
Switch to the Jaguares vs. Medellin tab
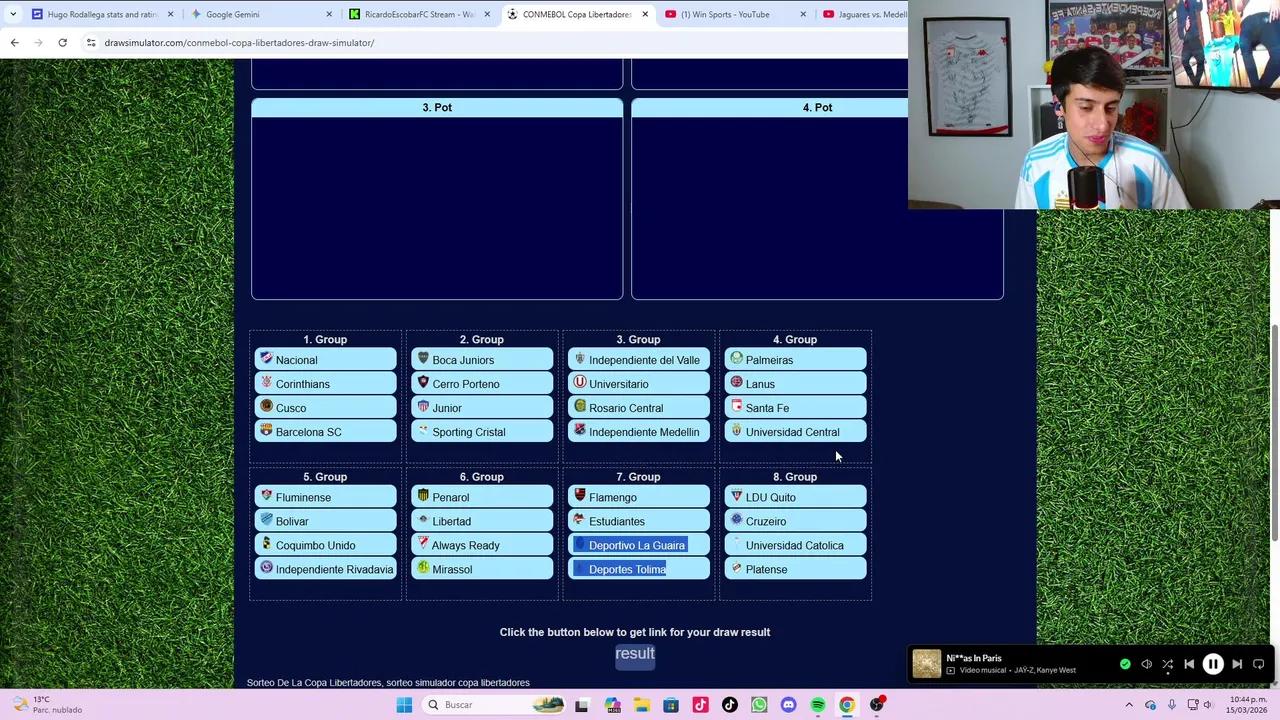click(863, 14)
